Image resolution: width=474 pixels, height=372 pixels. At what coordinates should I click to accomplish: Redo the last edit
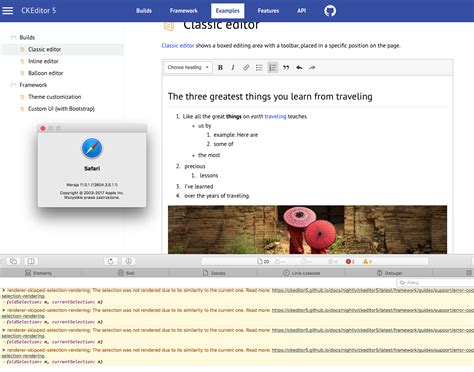312,68
